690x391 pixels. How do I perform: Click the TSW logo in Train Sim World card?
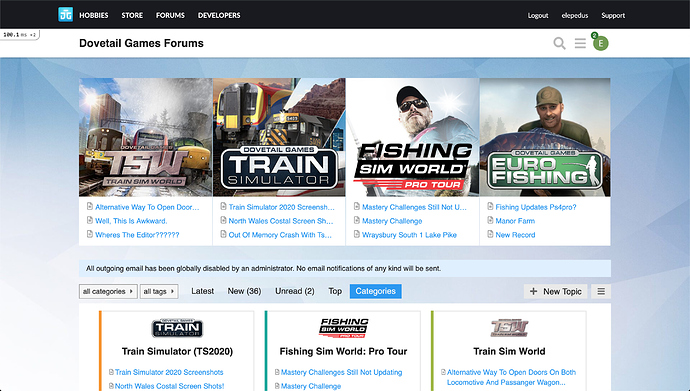click(509, 328)
